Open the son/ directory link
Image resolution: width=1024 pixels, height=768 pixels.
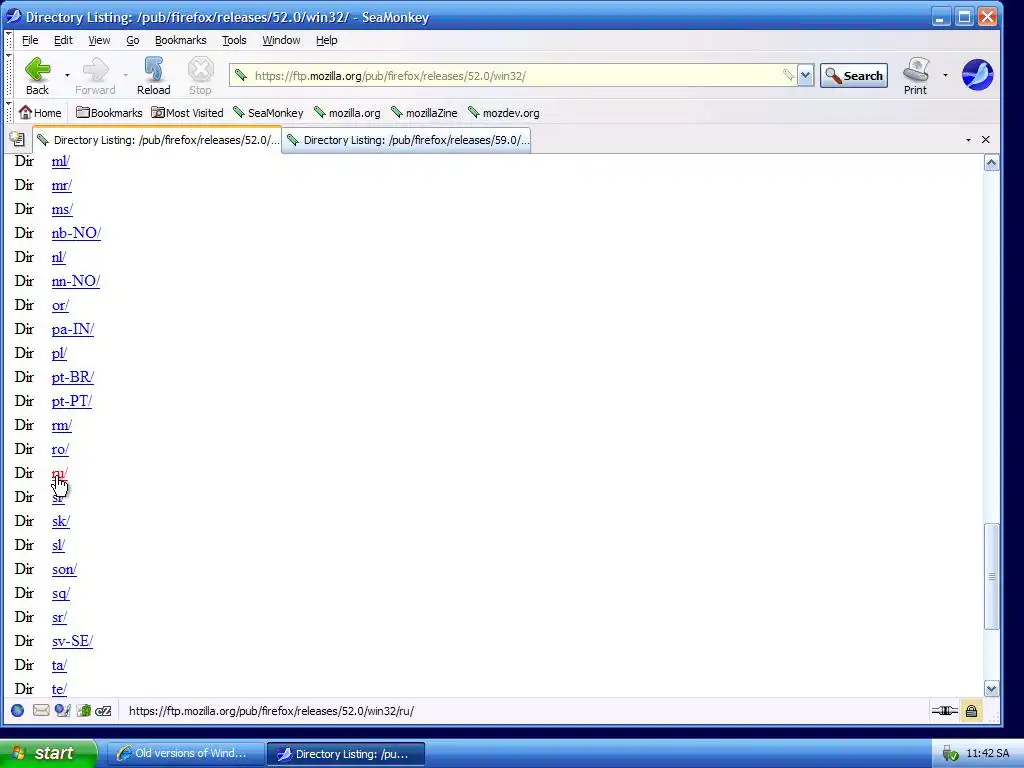tap(64, 569)
